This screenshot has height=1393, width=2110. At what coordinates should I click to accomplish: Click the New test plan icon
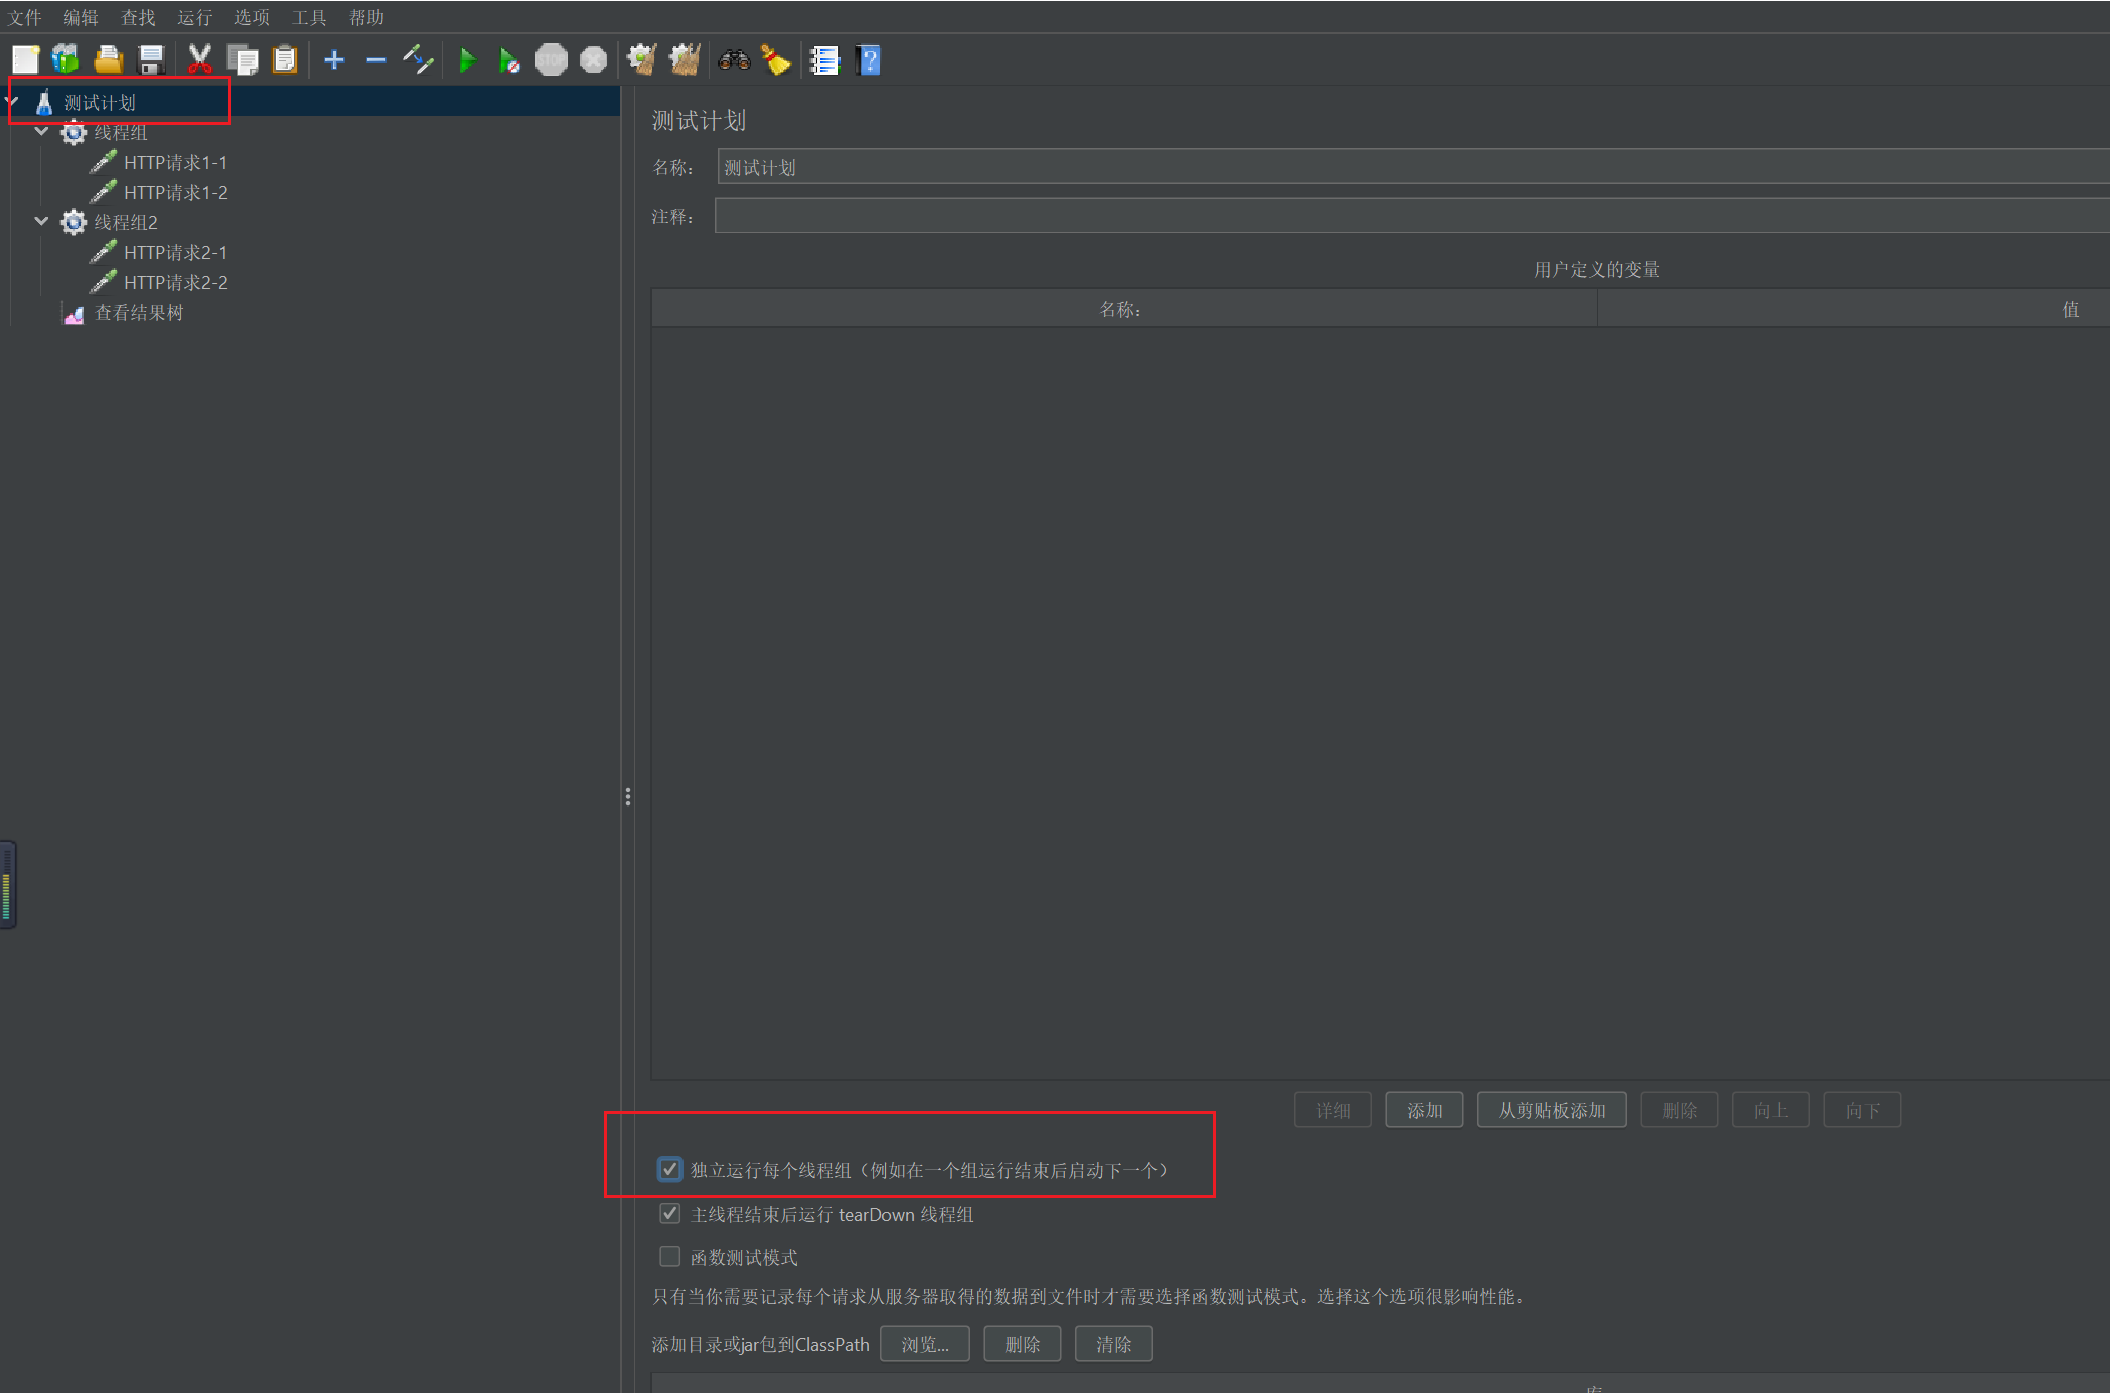coord(26,61)
